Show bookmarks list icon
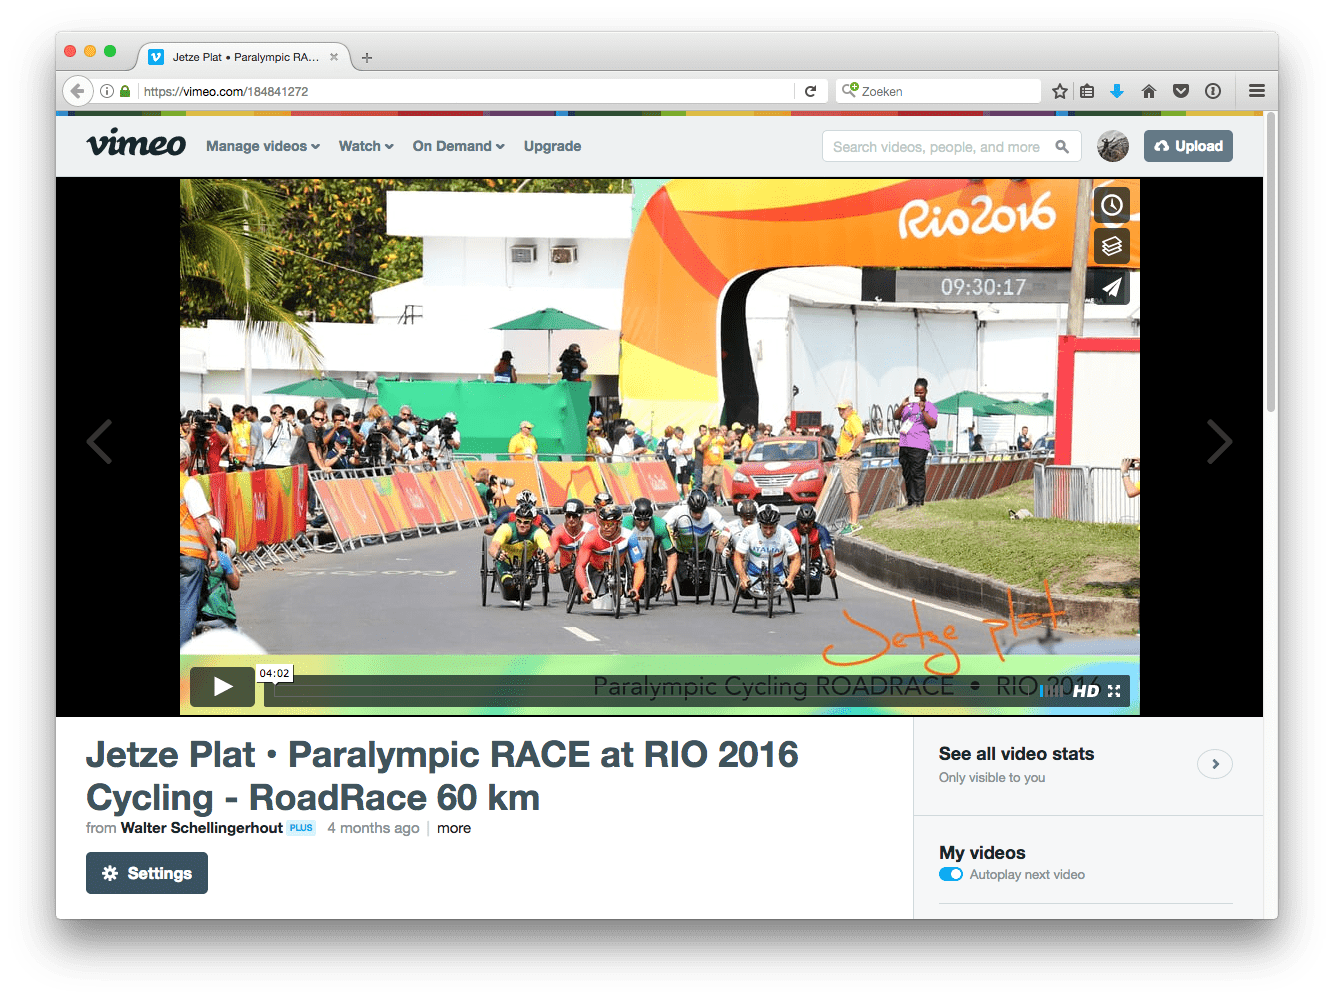1334x999 pixels. 1087,91
